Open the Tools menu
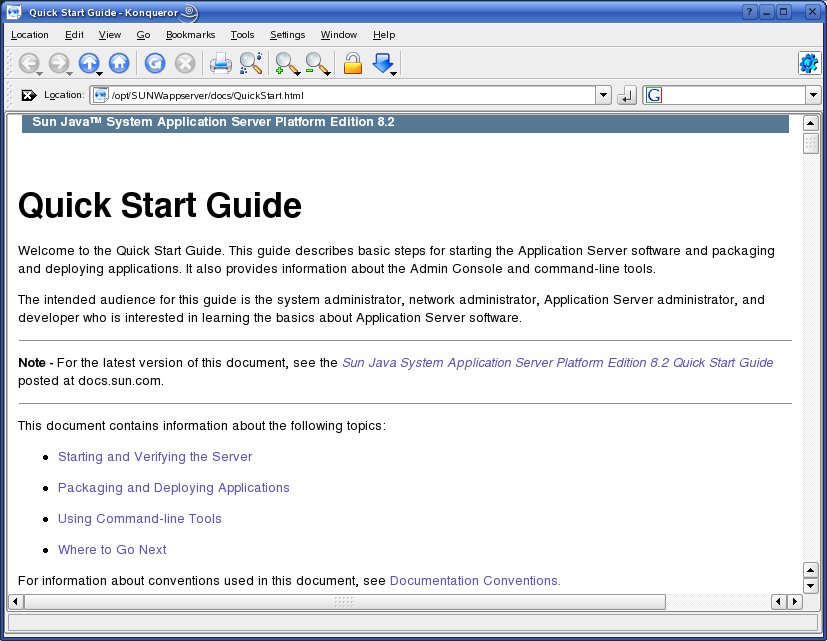Viewport: 827px width, 641px height. [x=242, y=35]
